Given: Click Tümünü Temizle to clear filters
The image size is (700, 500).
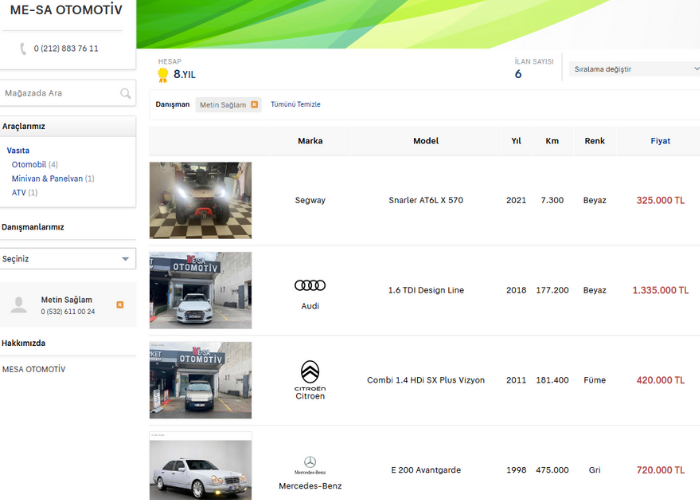Looking at the screenshot, I should point(295,105).
